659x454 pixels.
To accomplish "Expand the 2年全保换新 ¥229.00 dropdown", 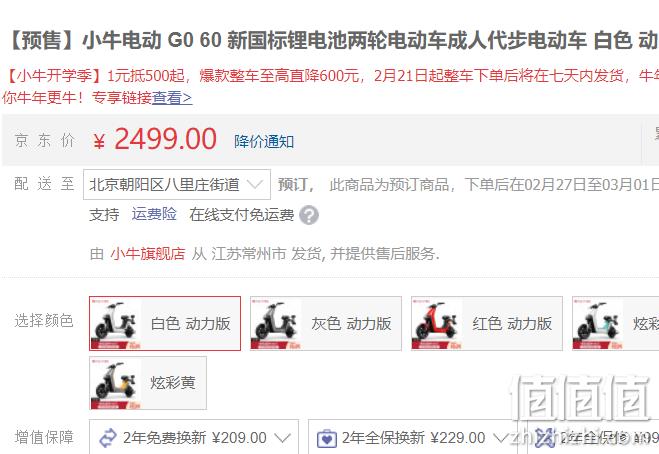I will tap(412, 438).
